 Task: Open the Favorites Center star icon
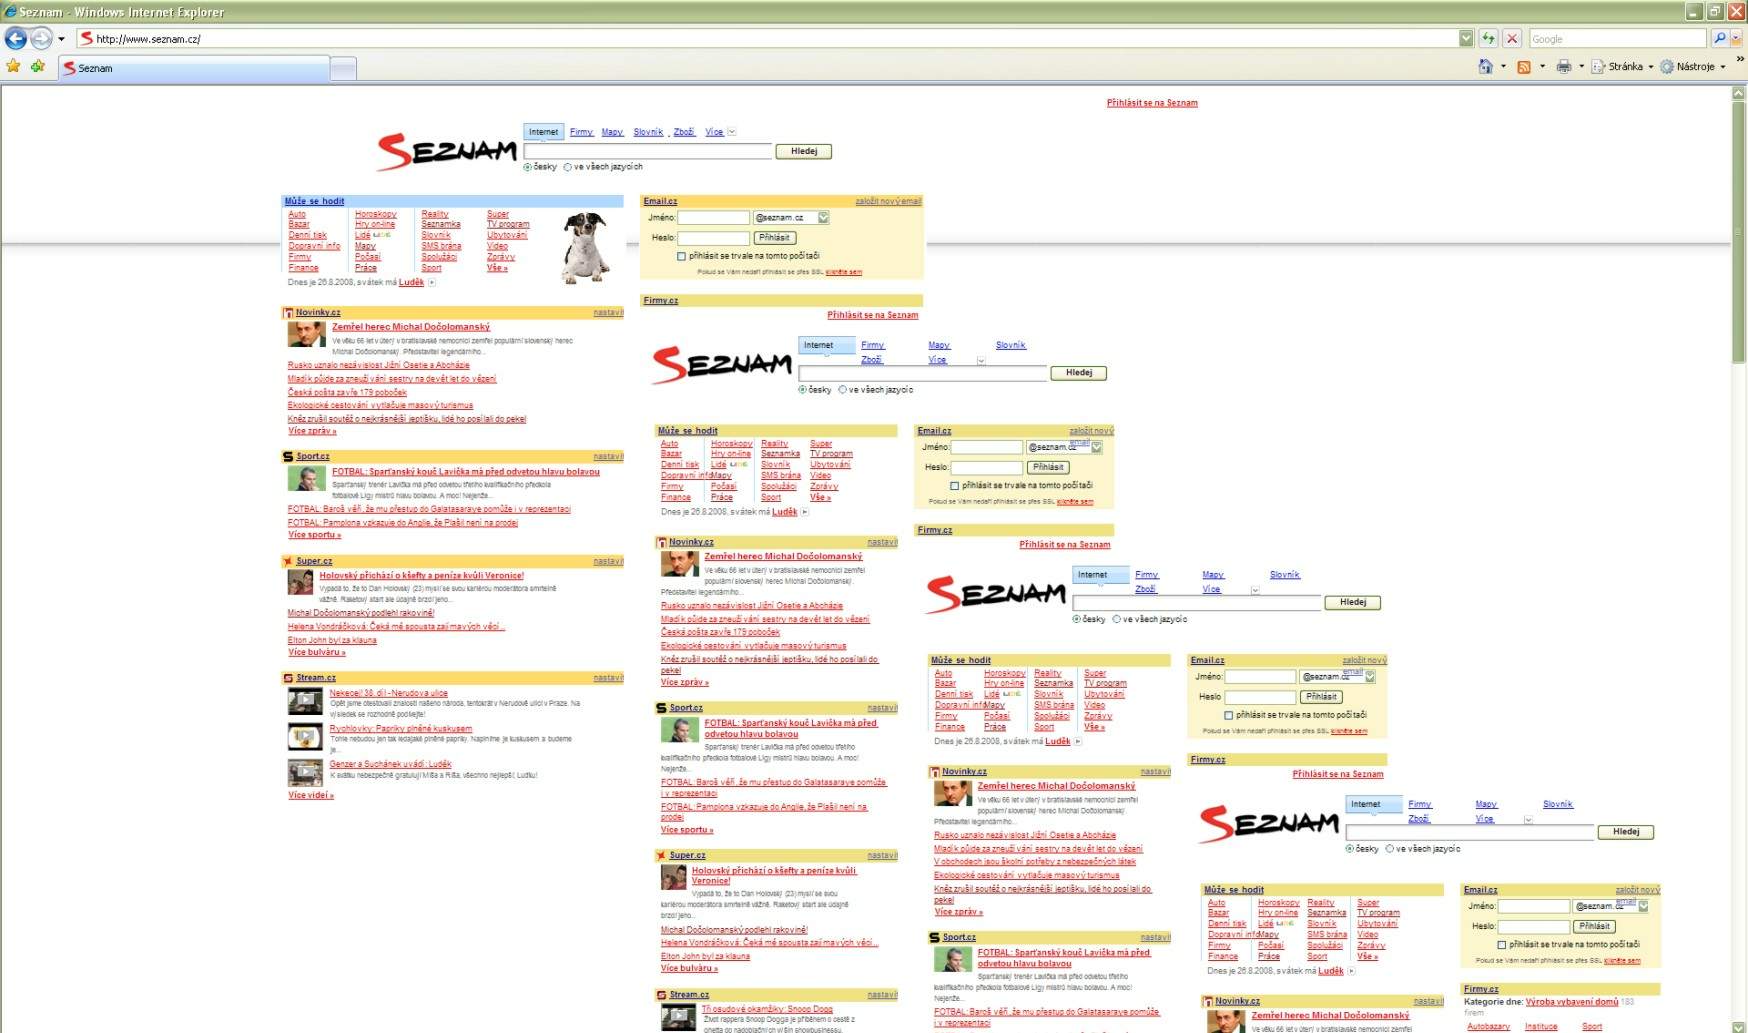click(x=13, y=66)
